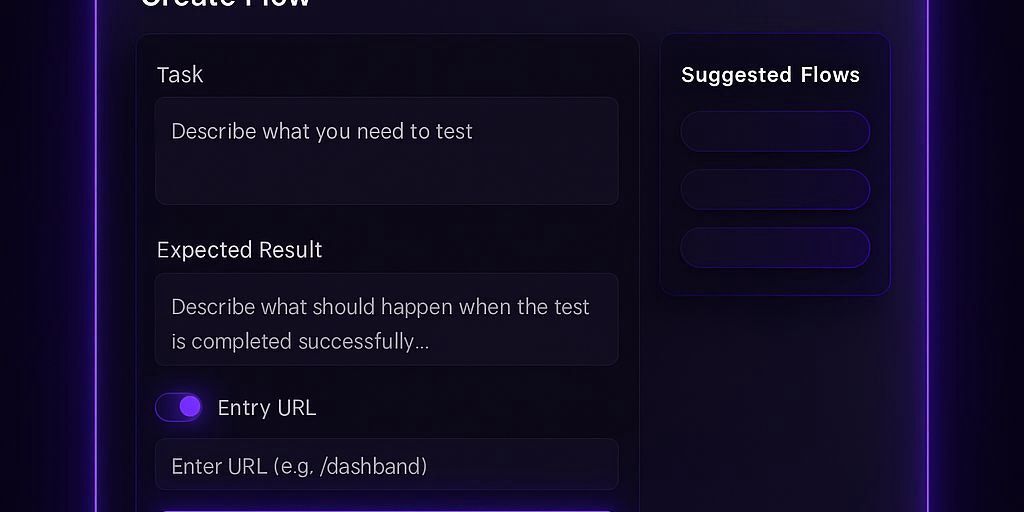Click the "Task" field label
This screenshot has width=1024, height=512.
[180, 75]
